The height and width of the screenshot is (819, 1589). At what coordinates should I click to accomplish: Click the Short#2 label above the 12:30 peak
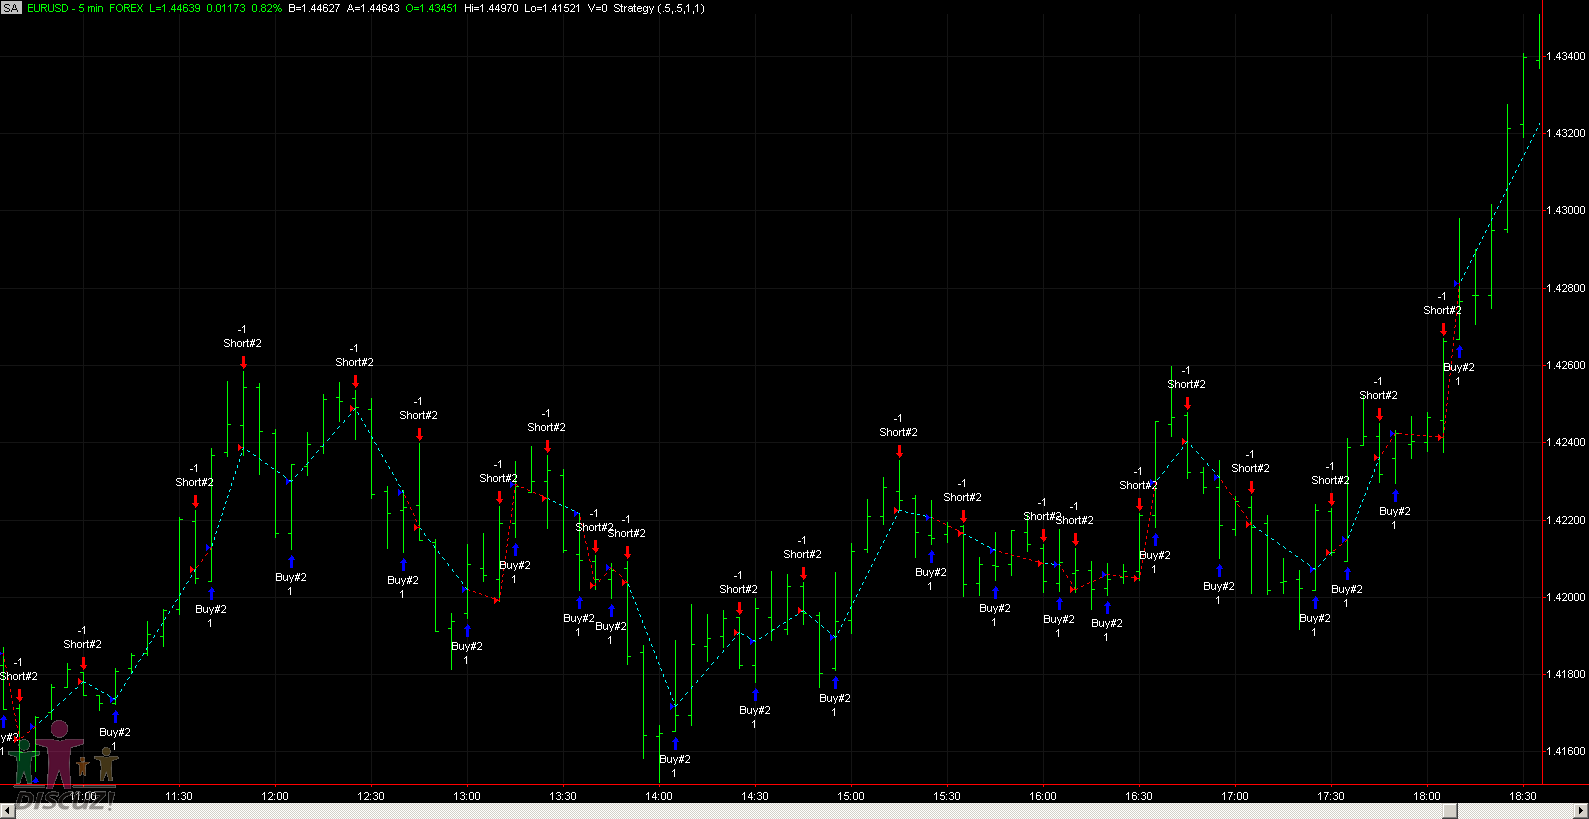pyautogui.click(x=355, y=362)
